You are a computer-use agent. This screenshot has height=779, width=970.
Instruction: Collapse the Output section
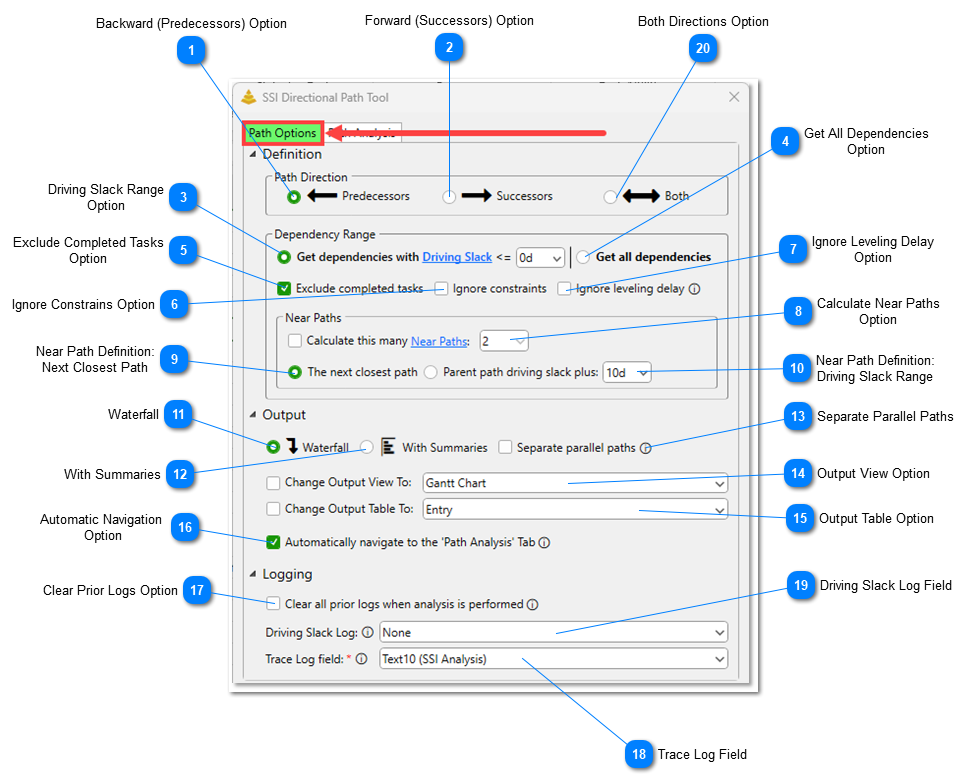coord(252,415)
